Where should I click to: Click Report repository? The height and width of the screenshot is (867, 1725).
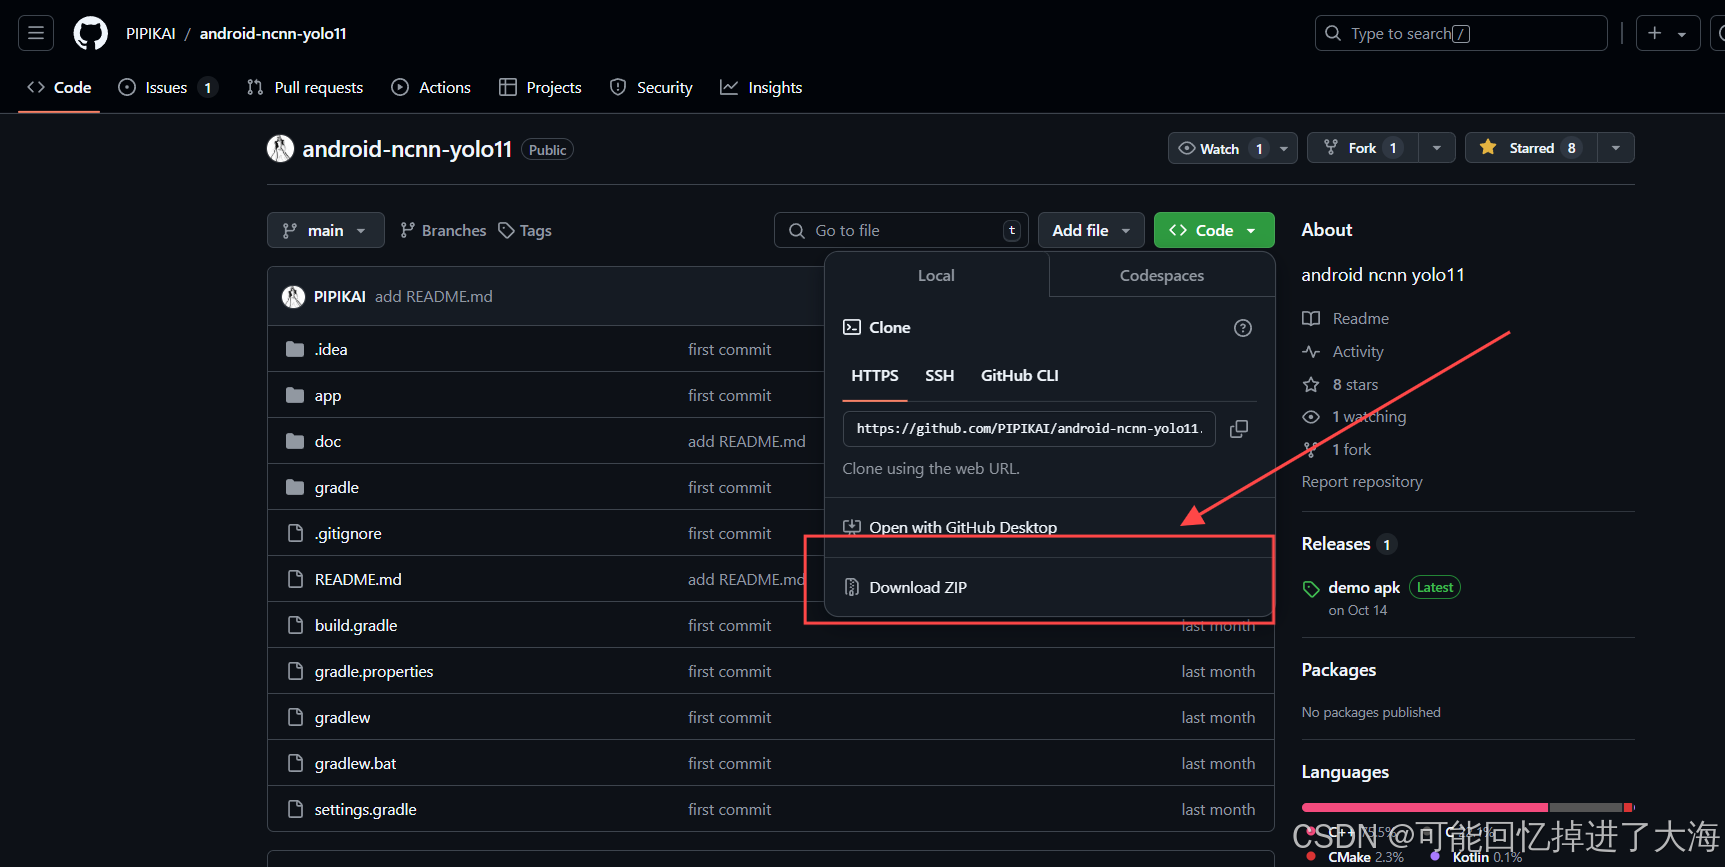pos(1362,481)
